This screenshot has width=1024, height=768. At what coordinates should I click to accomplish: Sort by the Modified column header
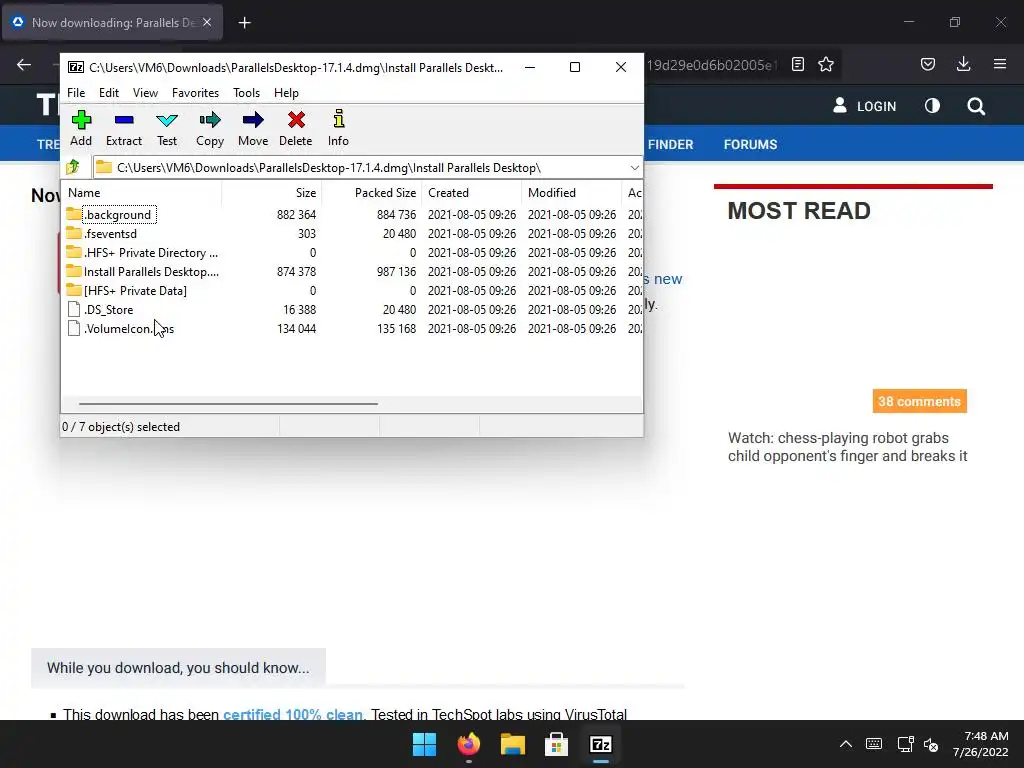pyautogui.click(x=571, y=193)
